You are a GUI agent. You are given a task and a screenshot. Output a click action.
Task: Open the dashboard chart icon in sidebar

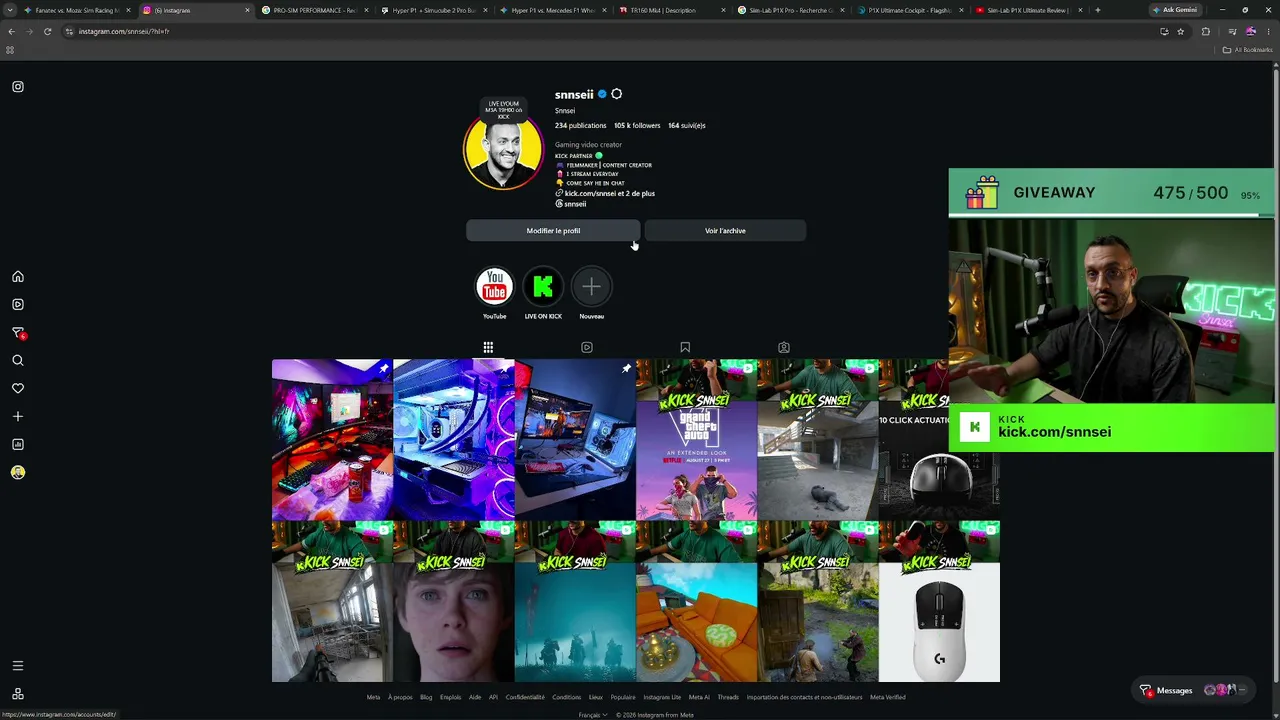tap(18, 445)
